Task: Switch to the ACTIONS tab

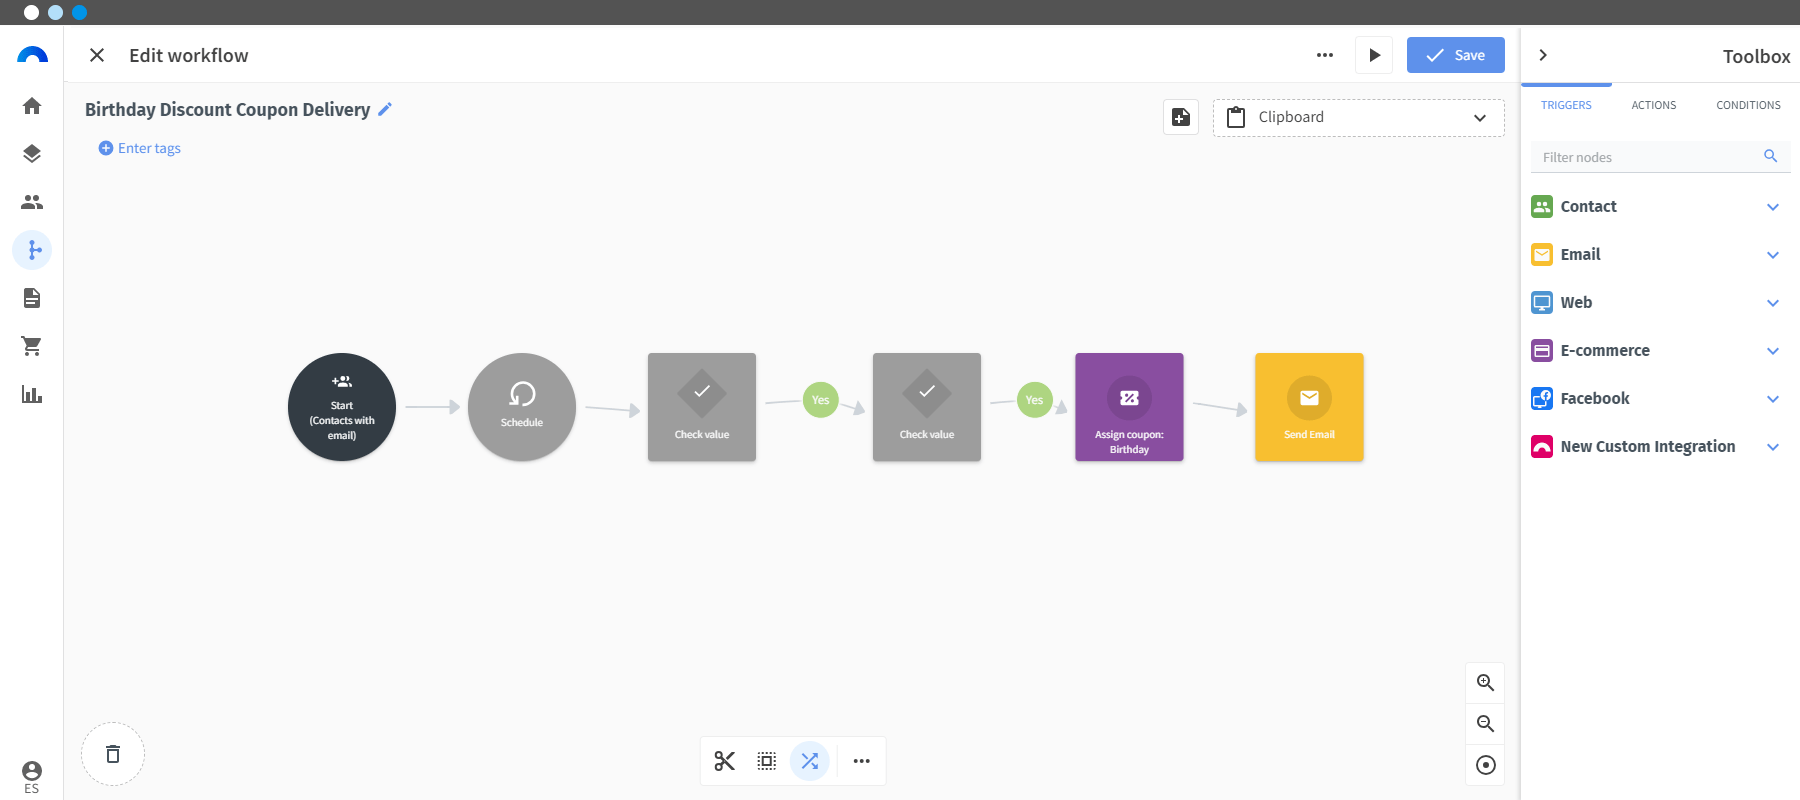Action: (x=1653, y=105)
